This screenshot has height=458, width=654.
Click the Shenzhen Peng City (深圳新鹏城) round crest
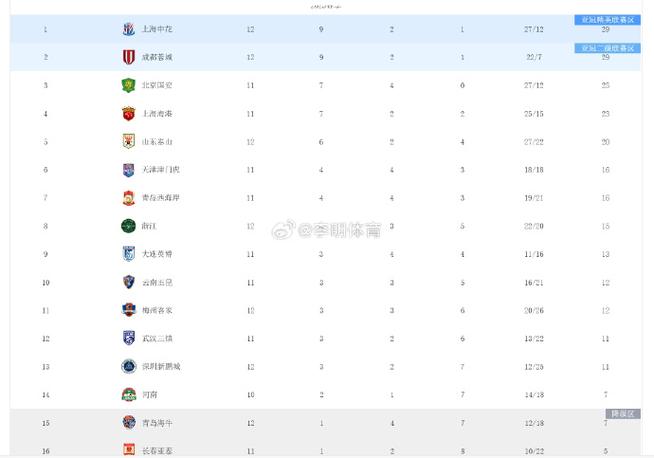128,367
